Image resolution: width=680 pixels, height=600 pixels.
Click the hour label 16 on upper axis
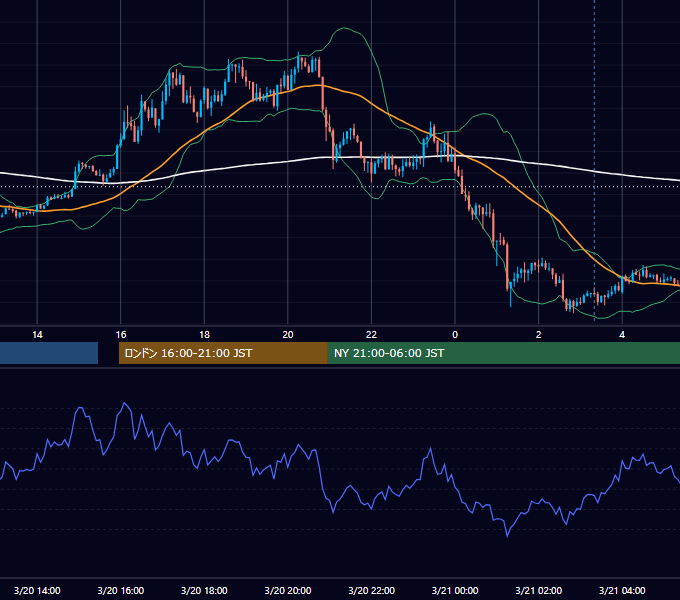[x=121, y=335]
